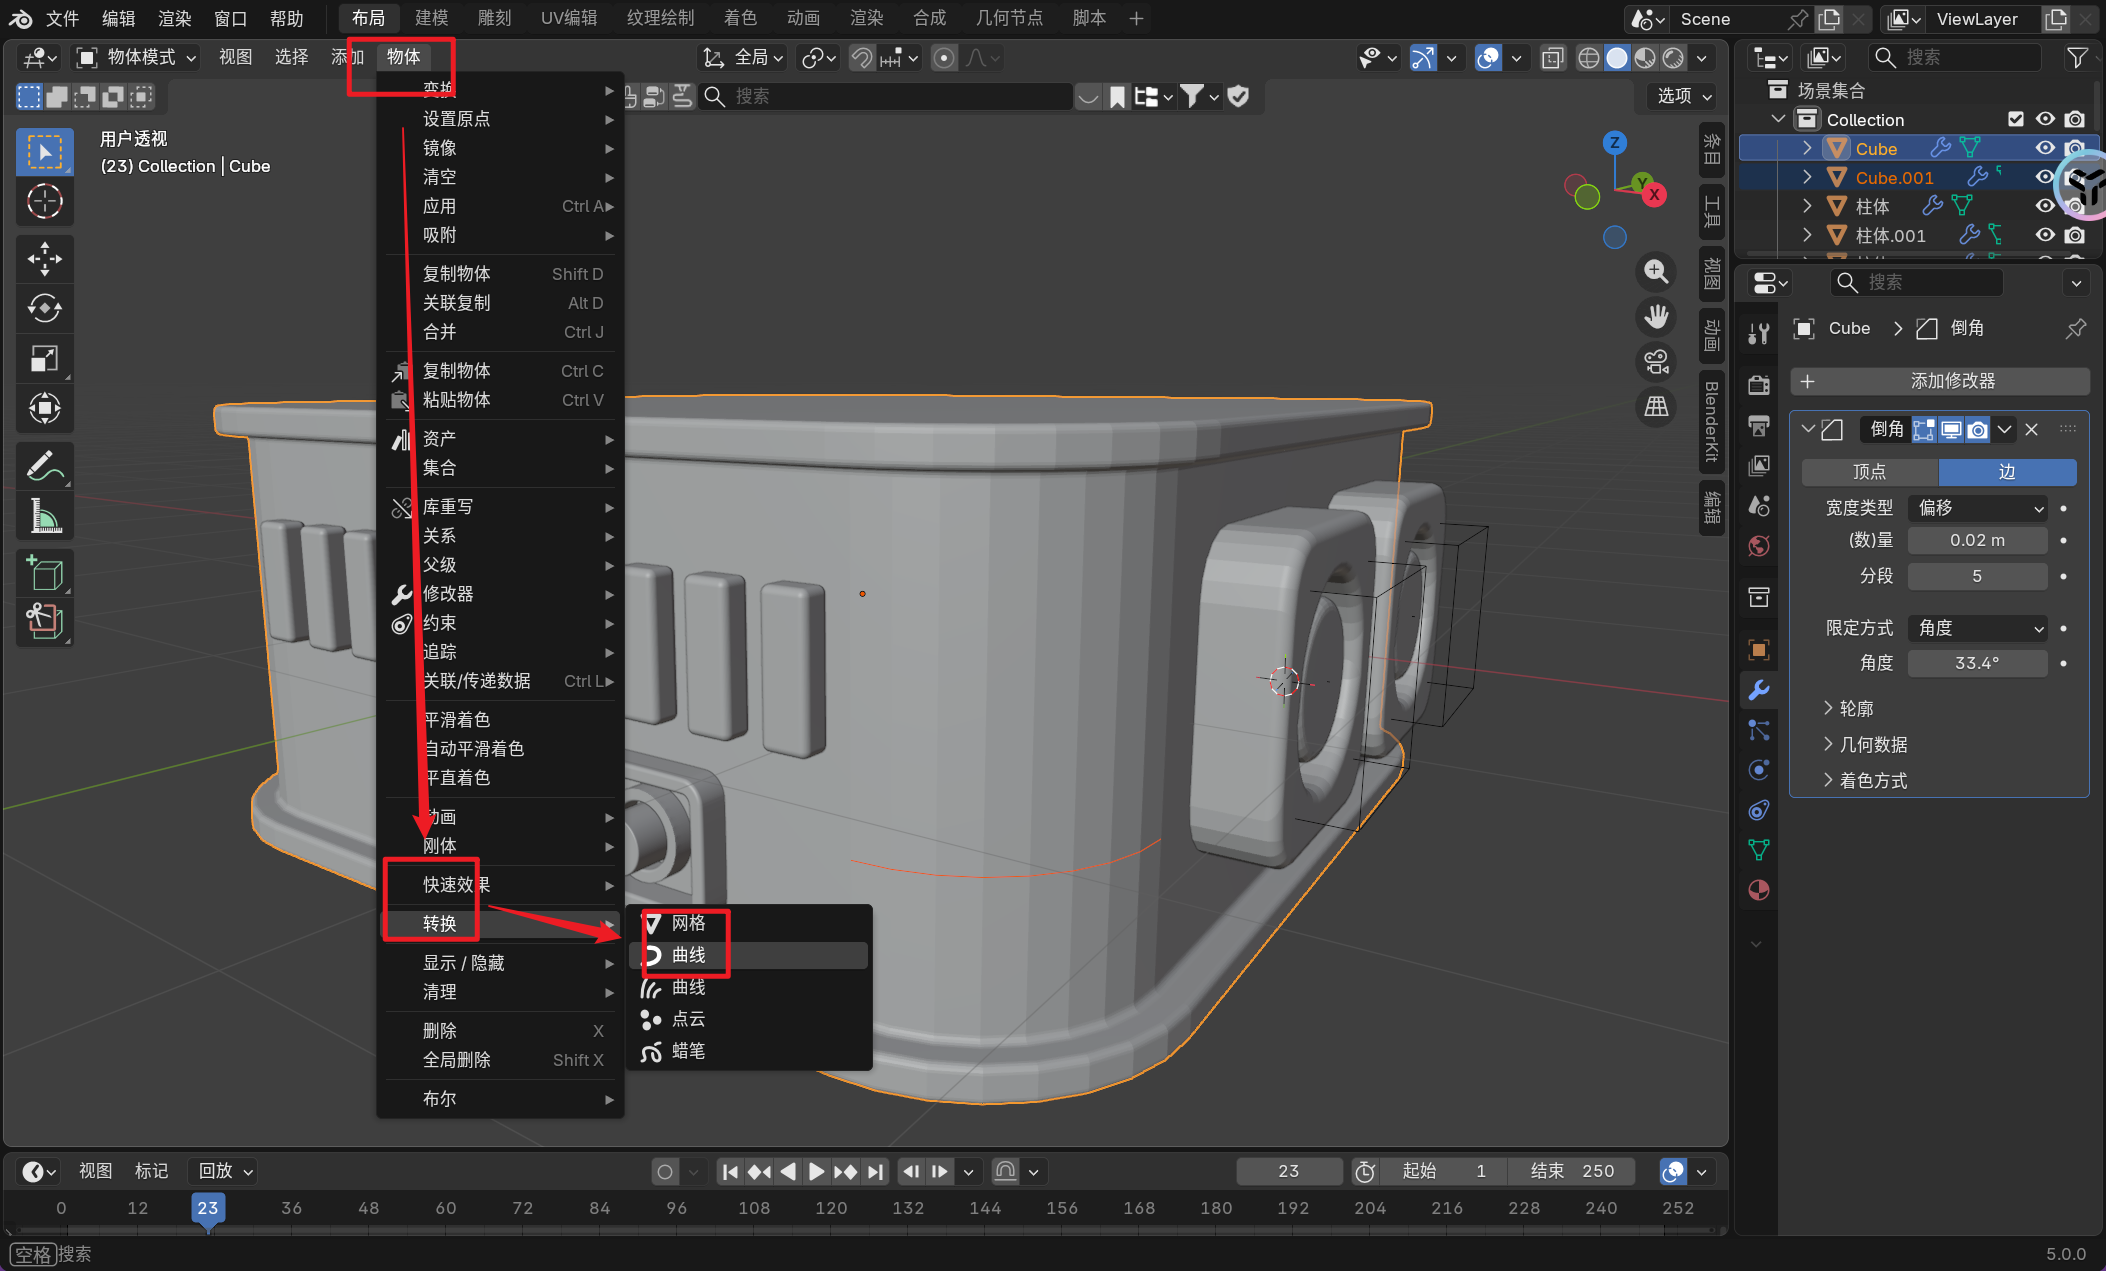Image resolution: width=2106 pixels, height=1271 pixels.
Task: Toggle camera view icon in viewport
Action: point(1656,362)
